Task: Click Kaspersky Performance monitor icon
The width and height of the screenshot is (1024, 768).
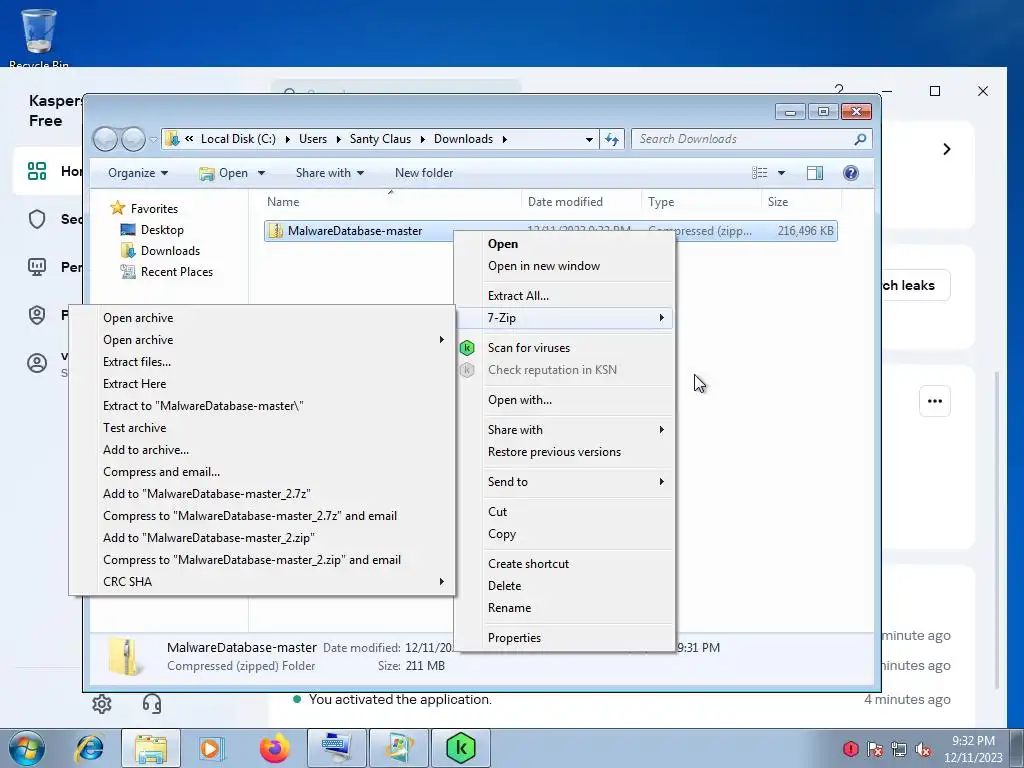Action: [37, 266]
